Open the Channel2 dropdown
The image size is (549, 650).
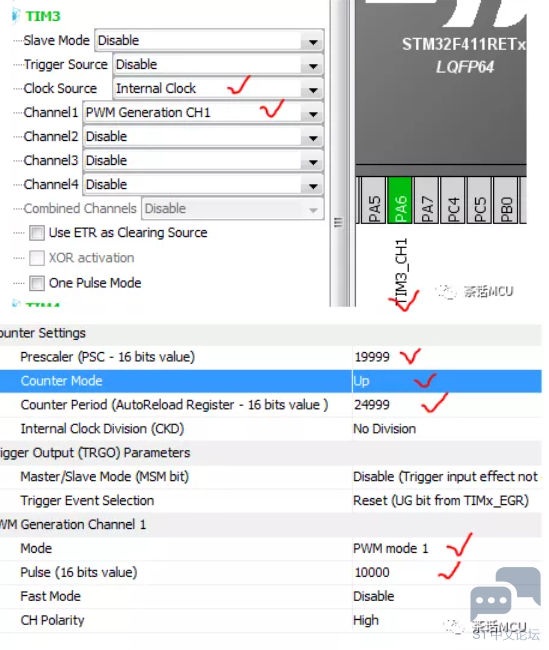click(203, 137)
